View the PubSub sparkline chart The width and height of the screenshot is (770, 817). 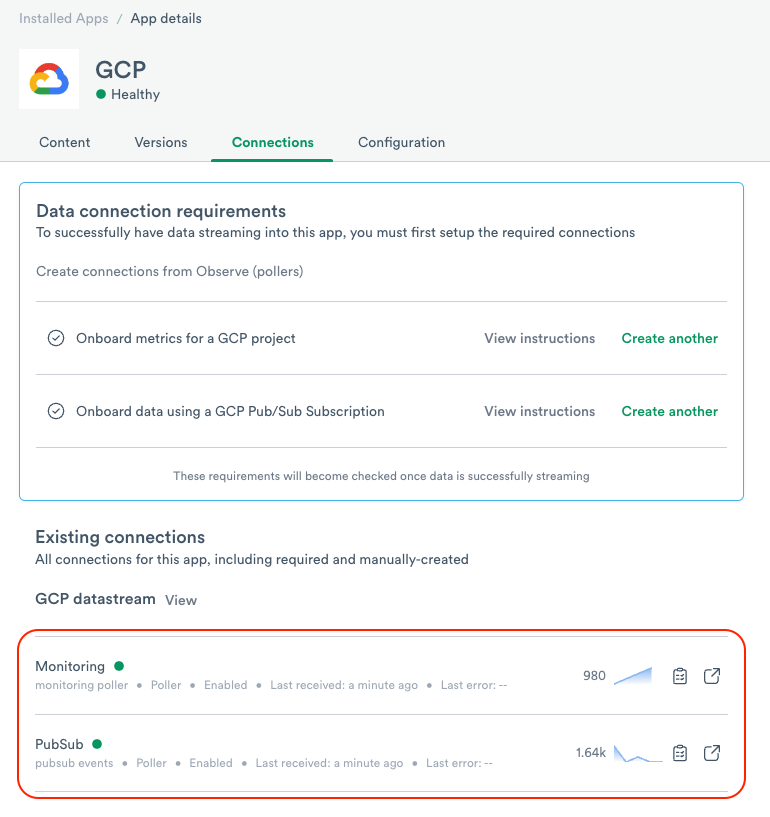pyautogui.click(x=638, y=753)
